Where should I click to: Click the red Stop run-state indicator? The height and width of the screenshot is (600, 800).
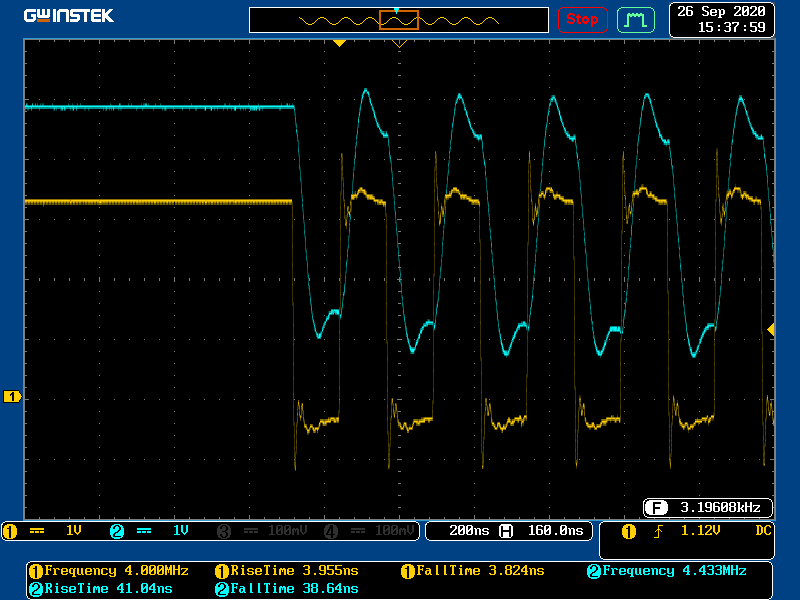pyautogui.click(x=582, y=19)
